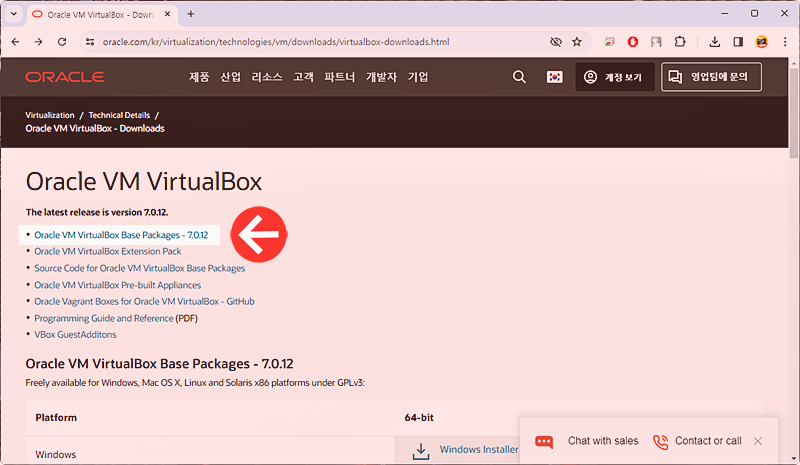
Task: Bookmark this page with the star icon
Action: 577,42
